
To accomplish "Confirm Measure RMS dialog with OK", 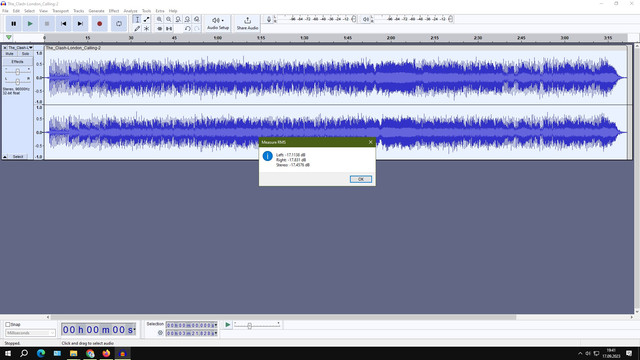I will click(x=361, y=179).
